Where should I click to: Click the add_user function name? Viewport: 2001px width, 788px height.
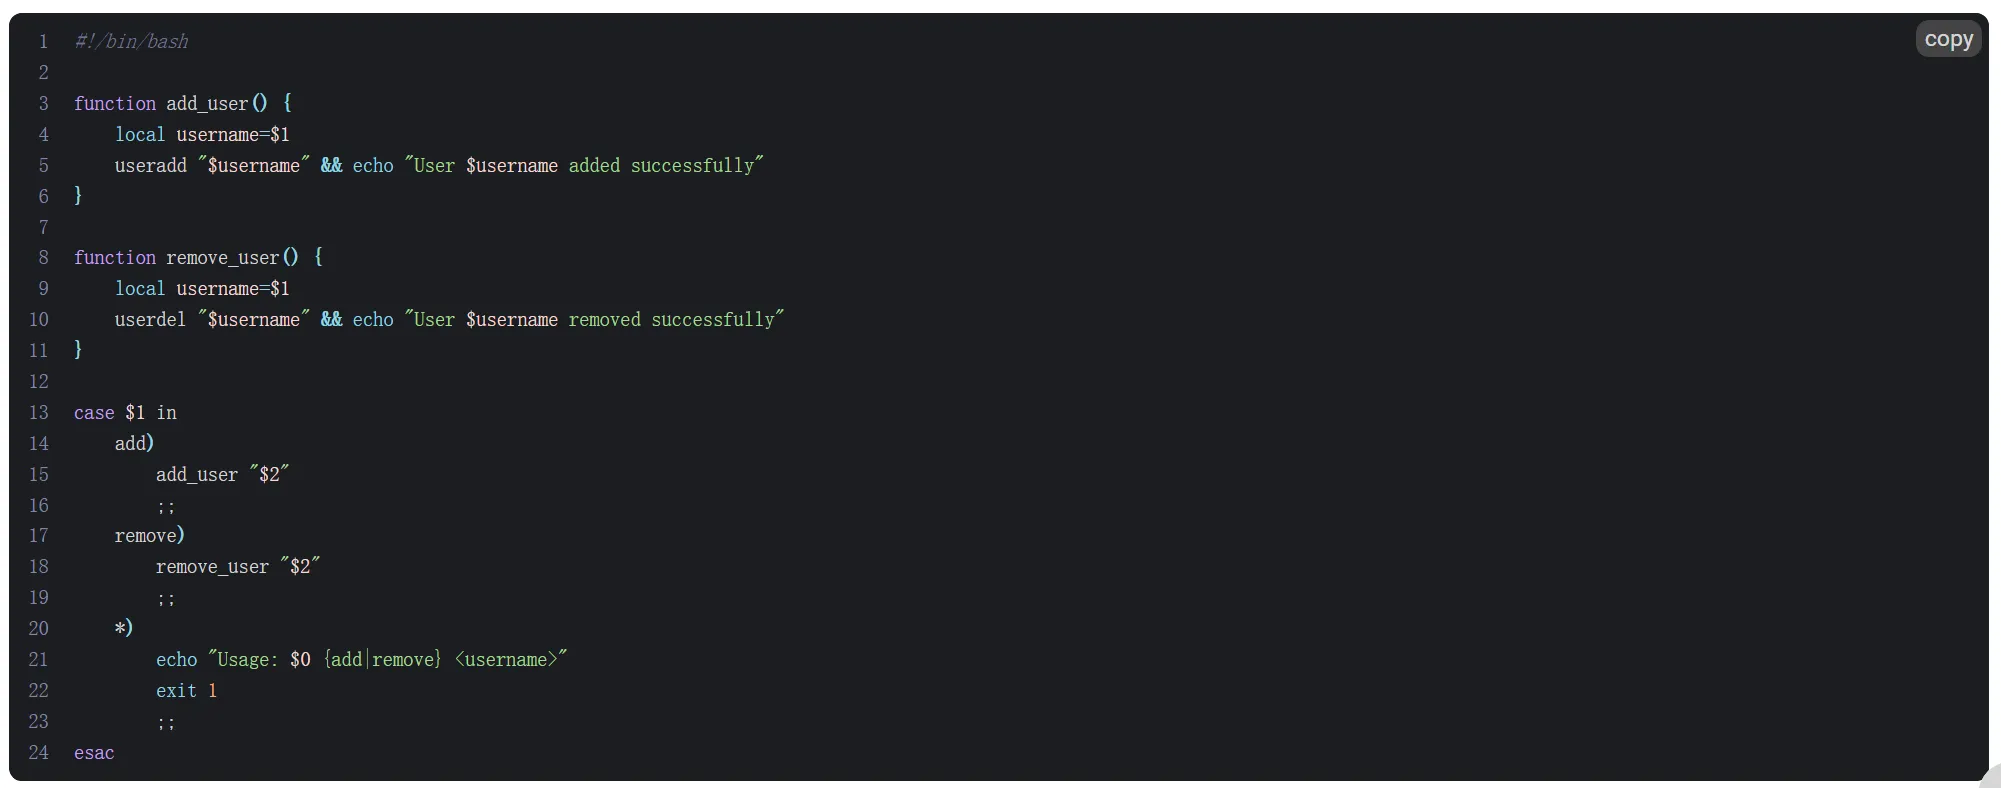tap(207, 104)
